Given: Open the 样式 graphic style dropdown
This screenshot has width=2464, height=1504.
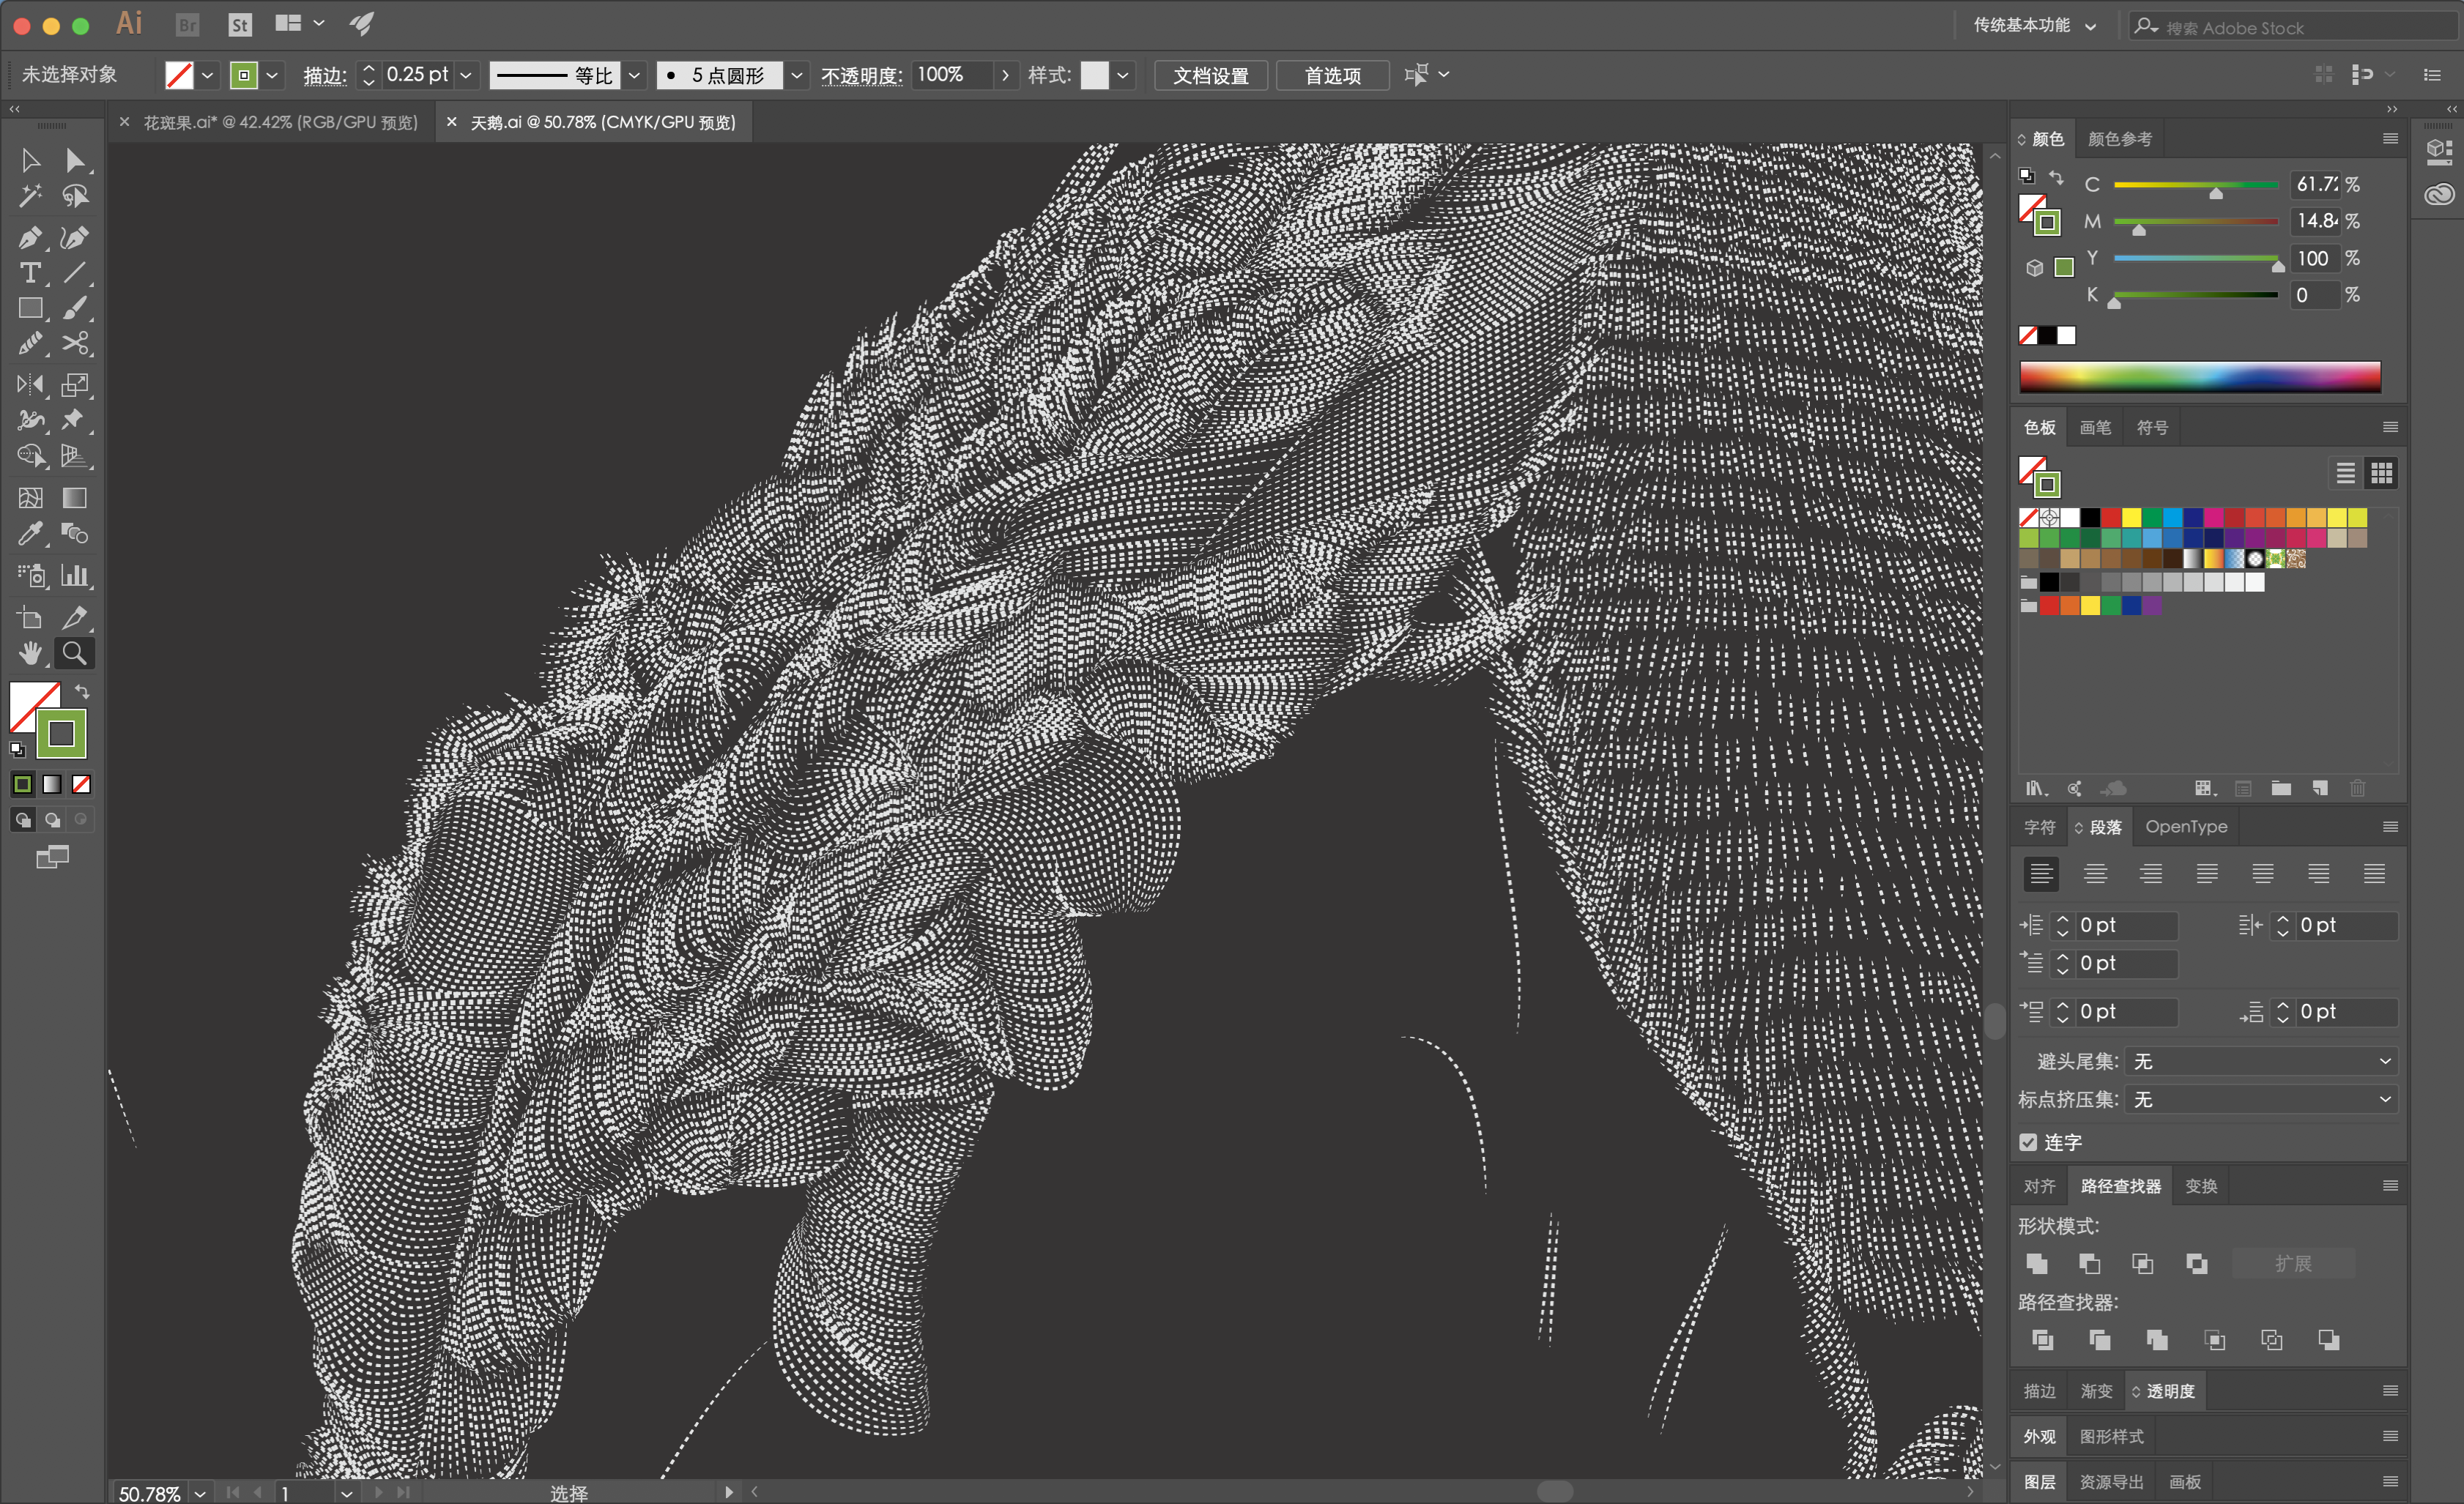Looking at the screenshot, I should (1123, 75).
